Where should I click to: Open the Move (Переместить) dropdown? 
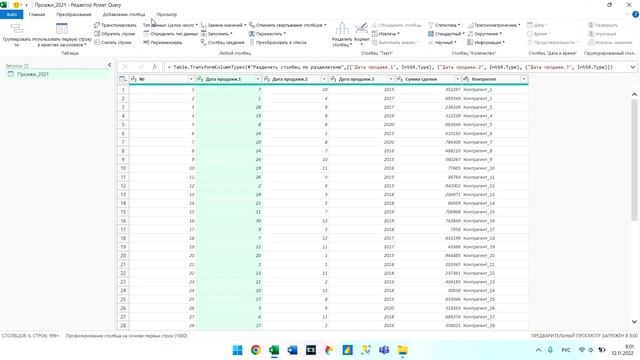tap(267, 34)
